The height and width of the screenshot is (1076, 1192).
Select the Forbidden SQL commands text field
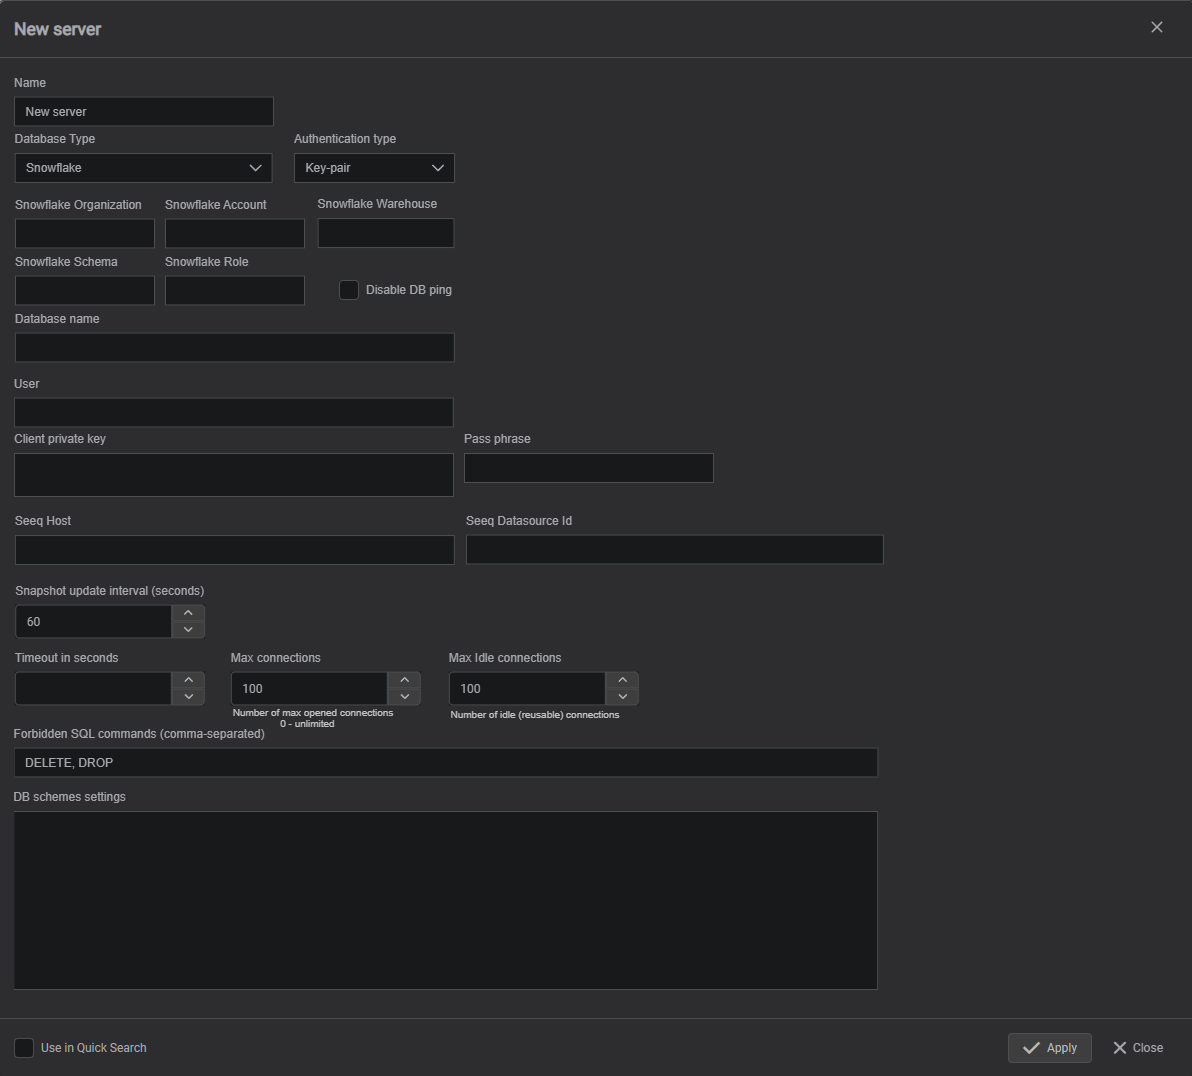coord(445,762)
